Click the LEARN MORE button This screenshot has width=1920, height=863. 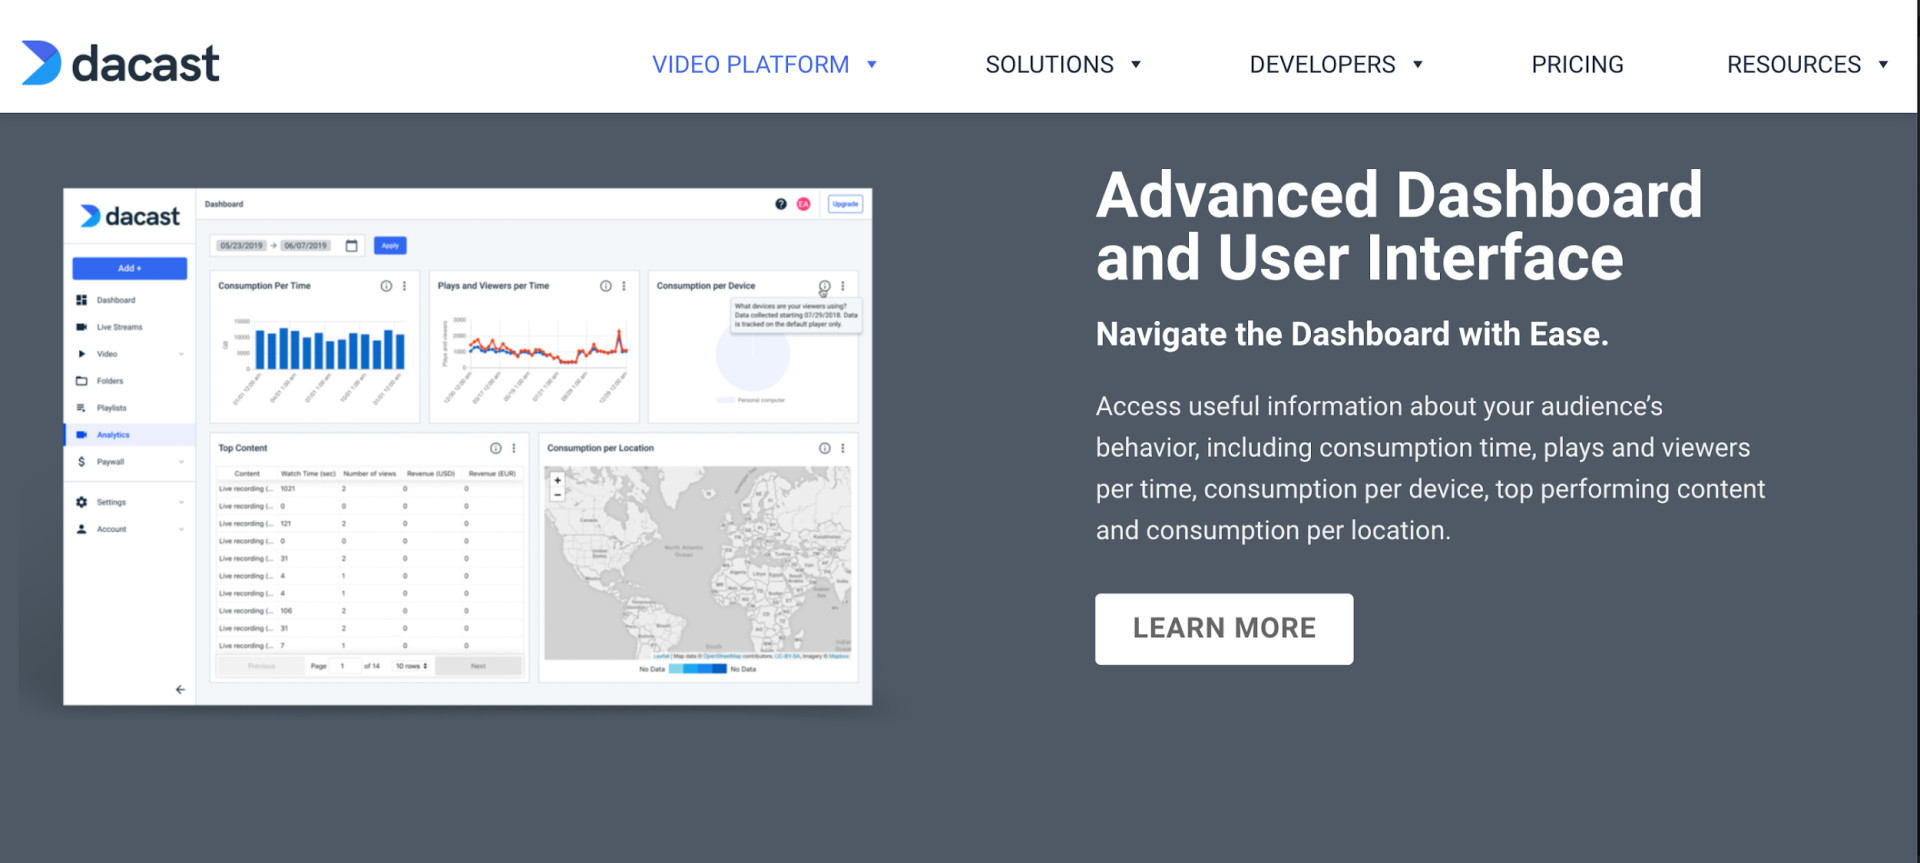[1224, 629]
